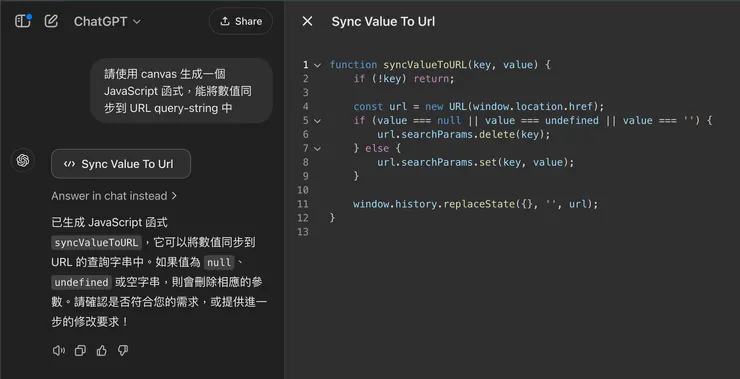Open the ChatGPT model selector dropdown
Image resolution: width=740 pixels, height=379 pixels.
[x=107, y=21]
